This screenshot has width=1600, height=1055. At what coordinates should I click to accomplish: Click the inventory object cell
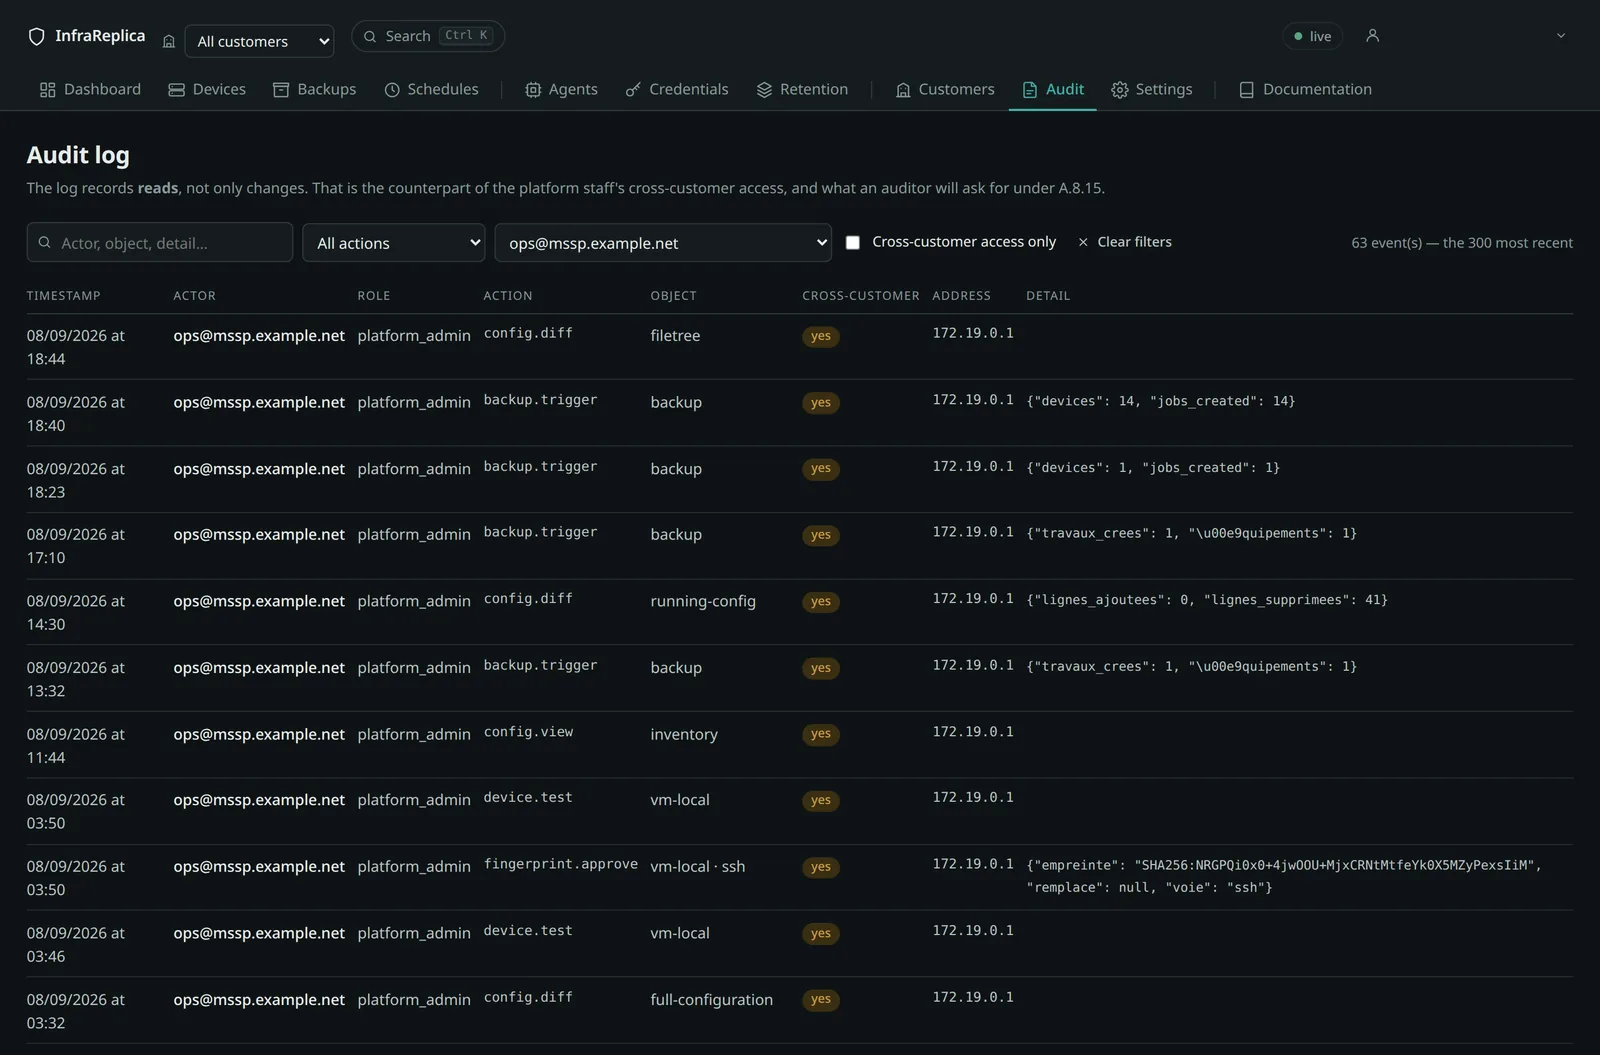684,734
